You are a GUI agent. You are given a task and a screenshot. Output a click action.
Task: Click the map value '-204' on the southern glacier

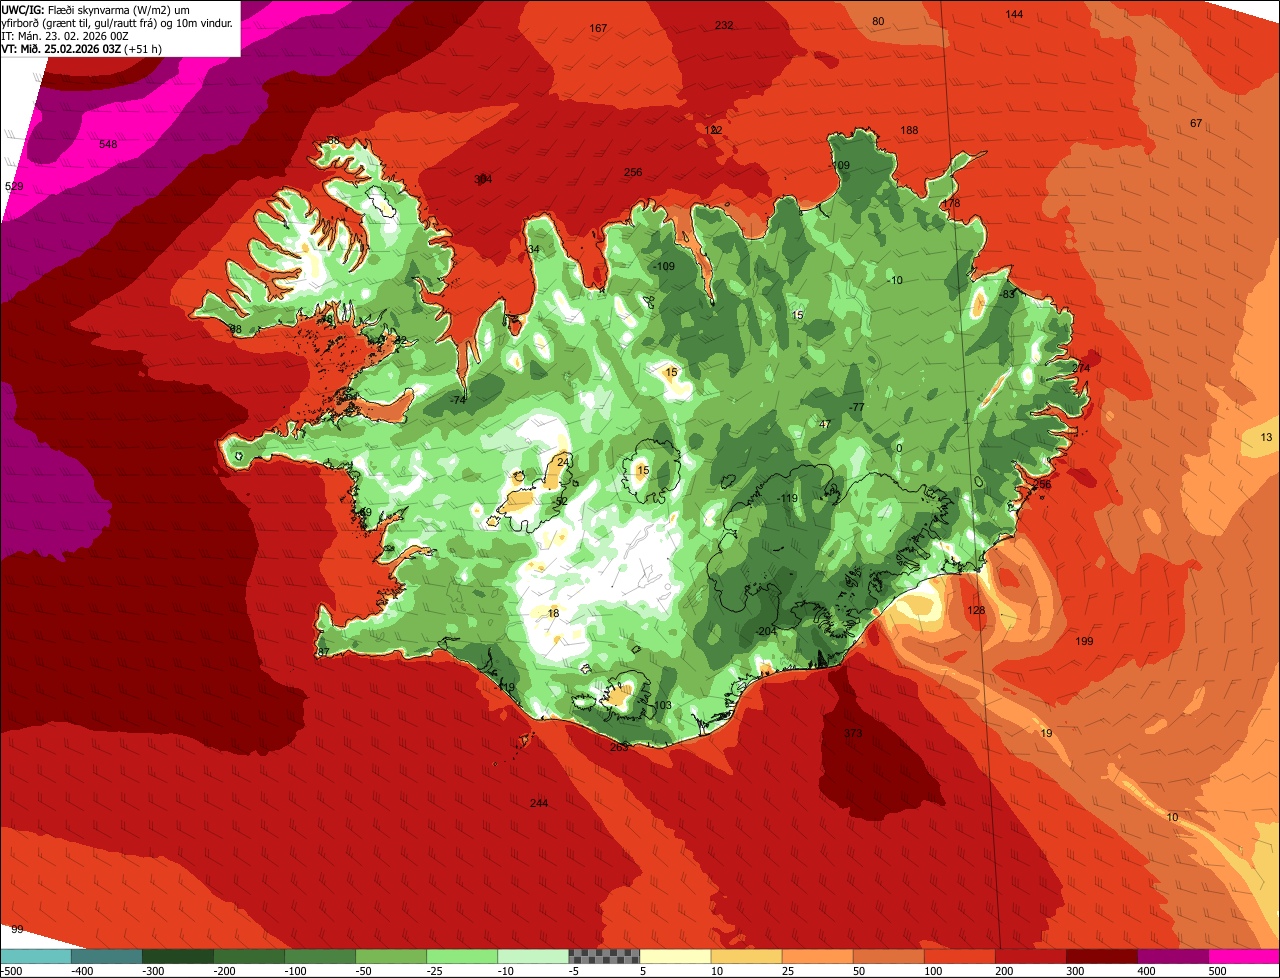(x=765, y=631)
